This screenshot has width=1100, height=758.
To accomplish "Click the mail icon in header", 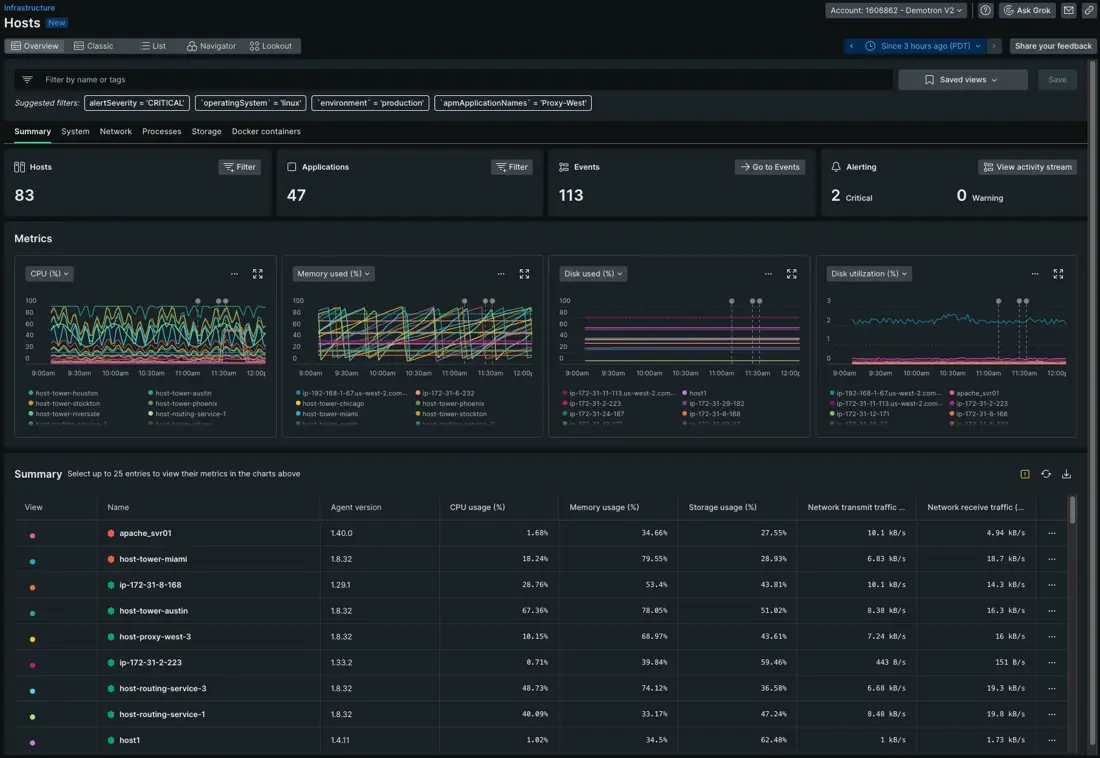I will pyautogui.click(x=1068, y=10).
